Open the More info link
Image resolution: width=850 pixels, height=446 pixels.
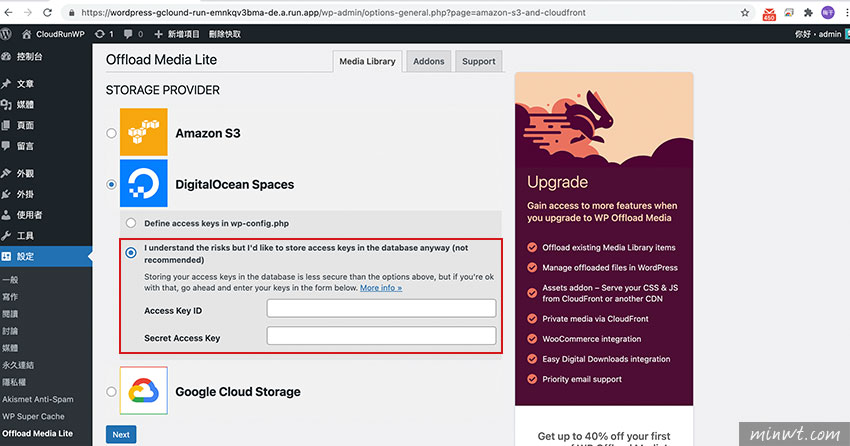tap(381, 288)
